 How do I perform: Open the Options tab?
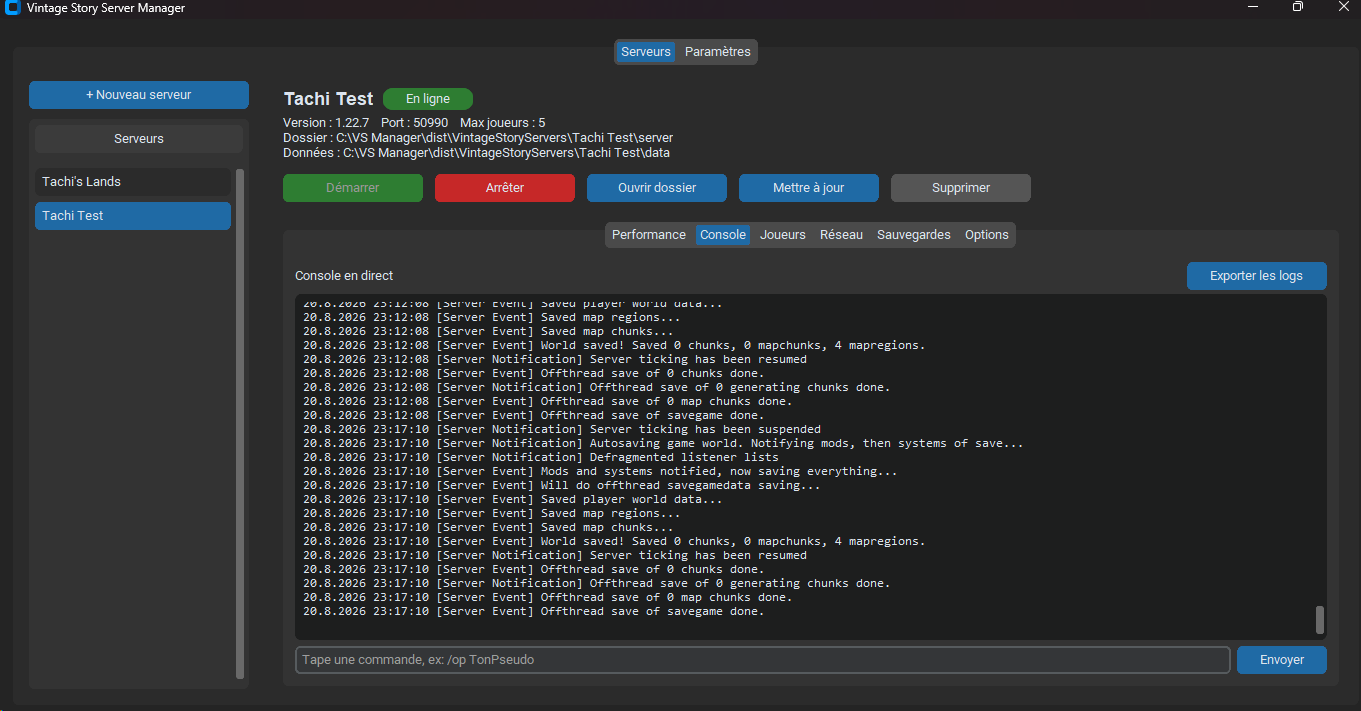987,235
